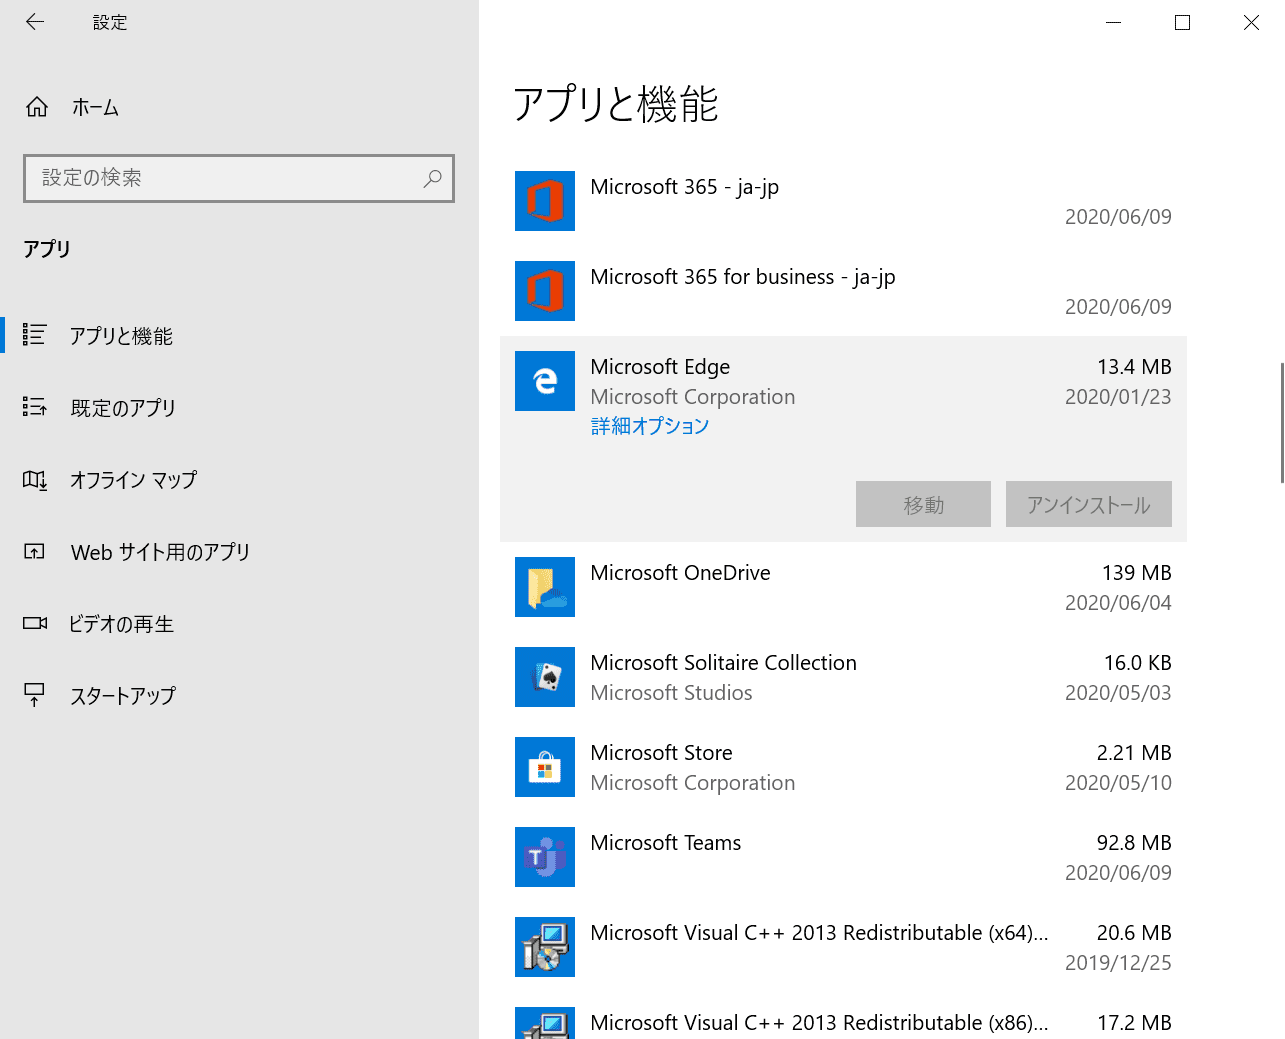Select Microsoft 365 - ja-jp entry
This screenshot has width=1285, height=1039.
843,201
